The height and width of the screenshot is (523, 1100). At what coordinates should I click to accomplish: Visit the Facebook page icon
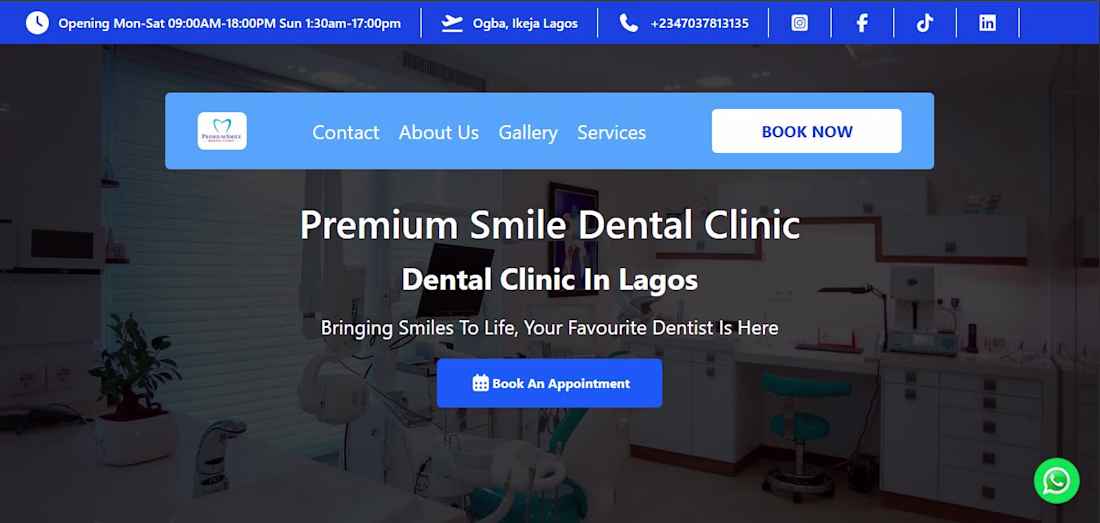(862, 23)
